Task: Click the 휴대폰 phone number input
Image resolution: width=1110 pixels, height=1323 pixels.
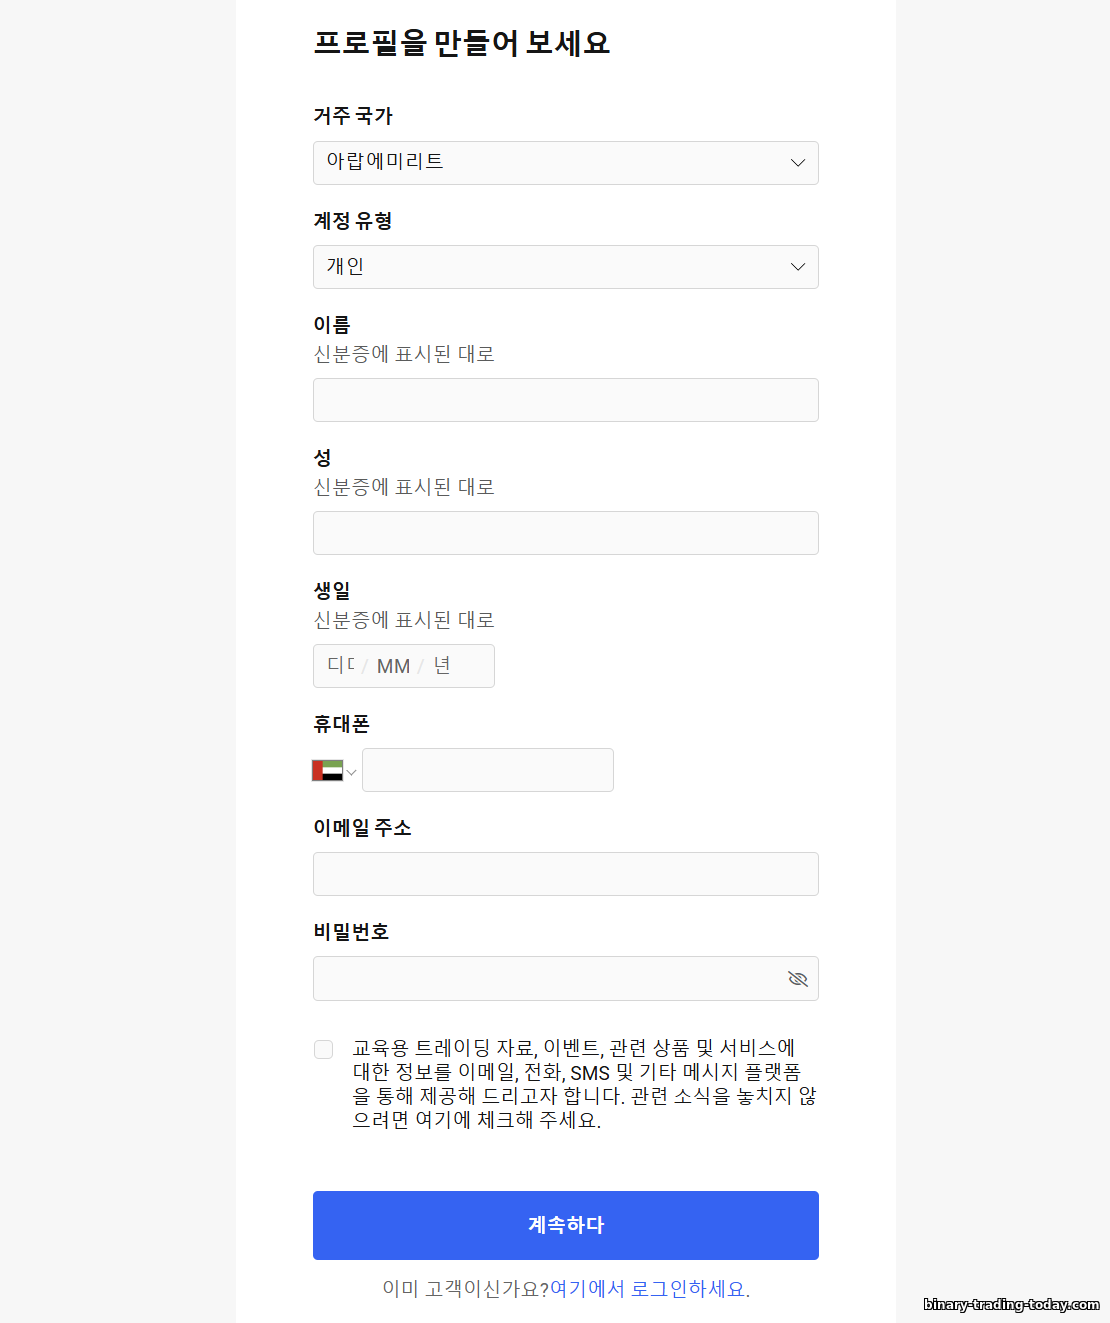Action: (x=487, y=770)
